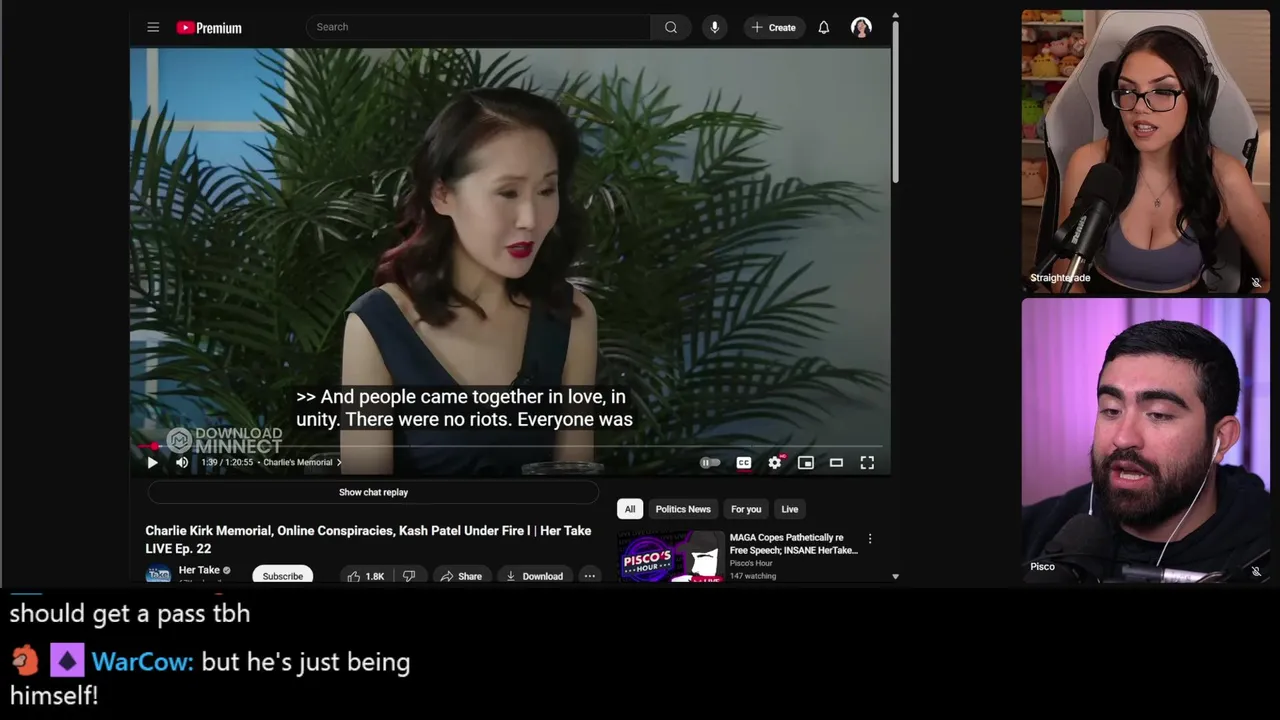Download the video

pyautogui.click(x=535, y=576)
